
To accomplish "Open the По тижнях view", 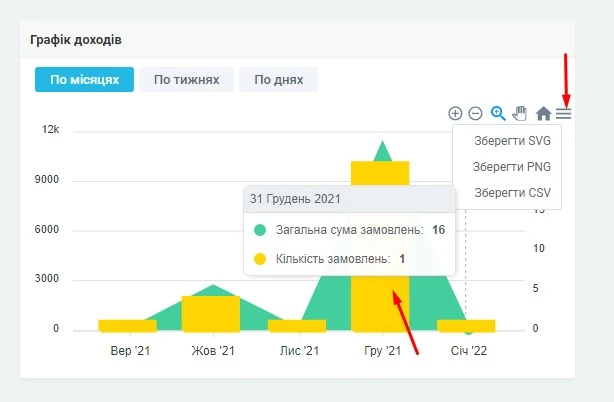I will pos(187,80).
